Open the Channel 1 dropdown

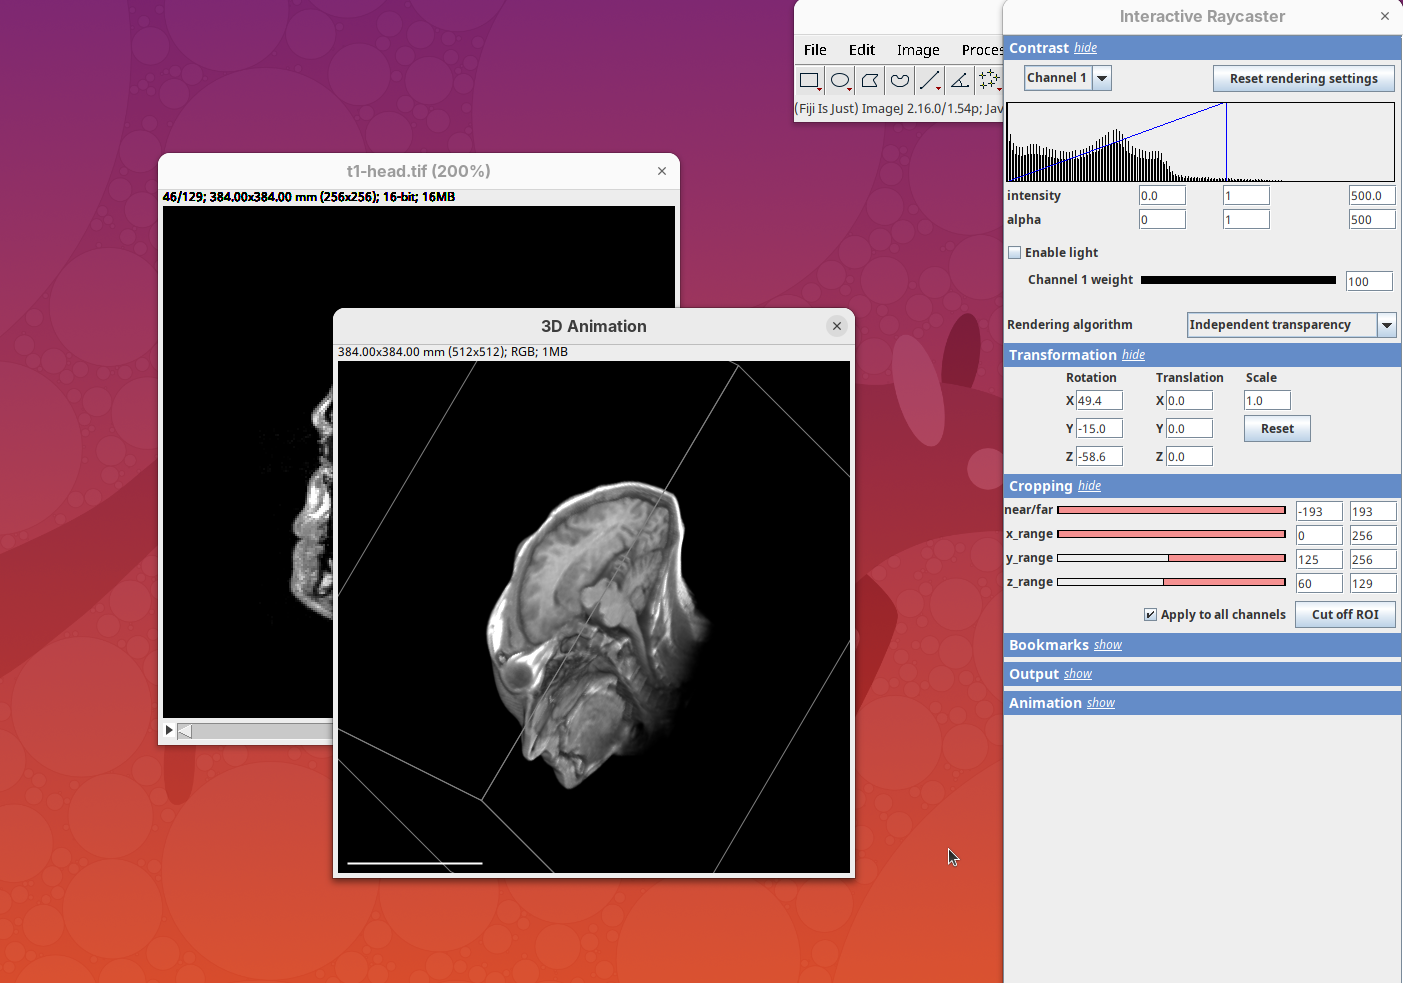tap(1101, 78)
